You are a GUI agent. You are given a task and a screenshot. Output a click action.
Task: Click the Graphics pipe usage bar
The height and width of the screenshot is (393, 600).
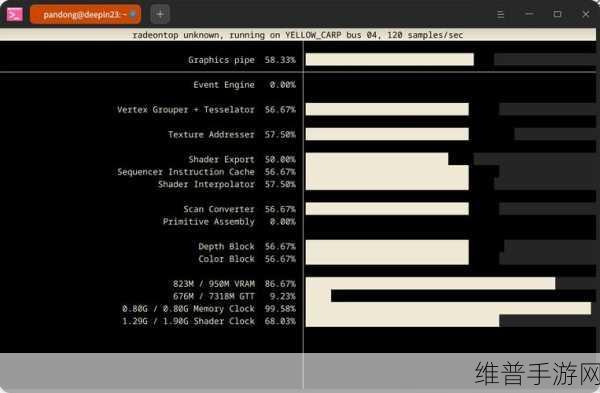(x=390, y=60)
